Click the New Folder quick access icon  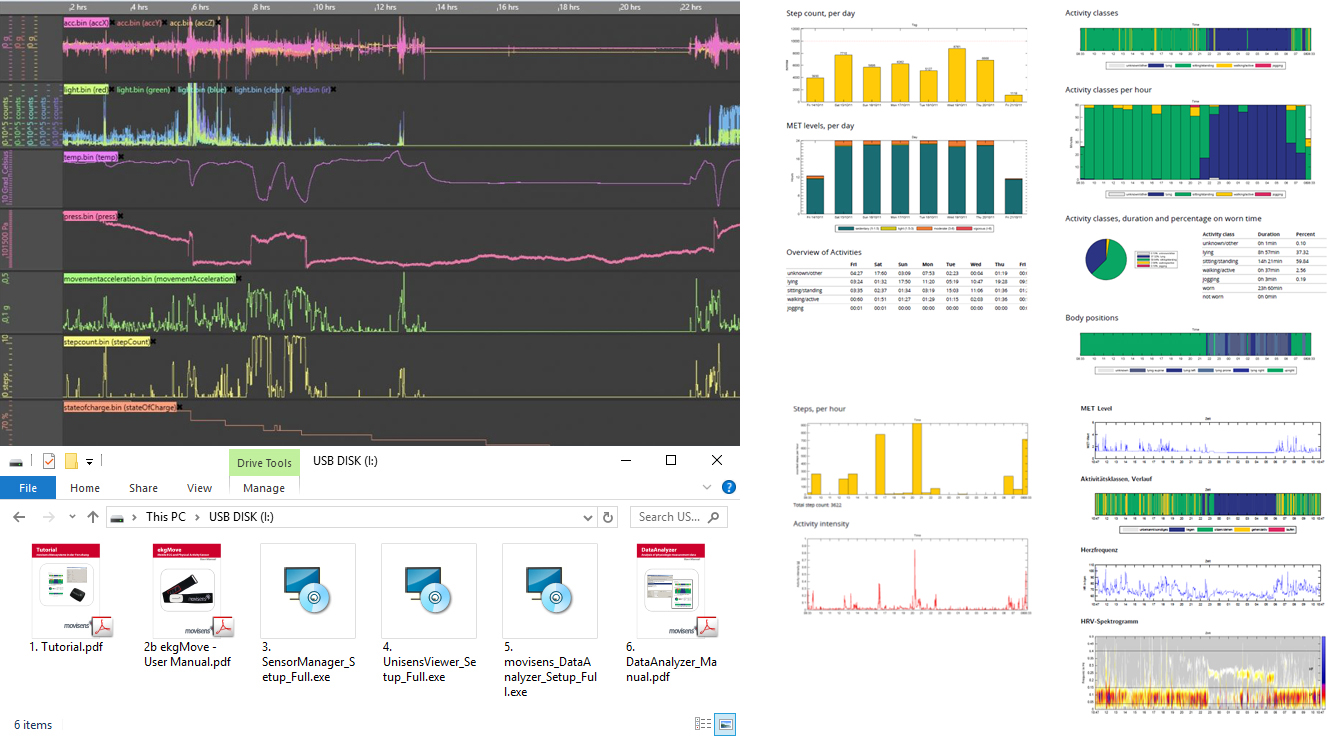click(71, 461)
